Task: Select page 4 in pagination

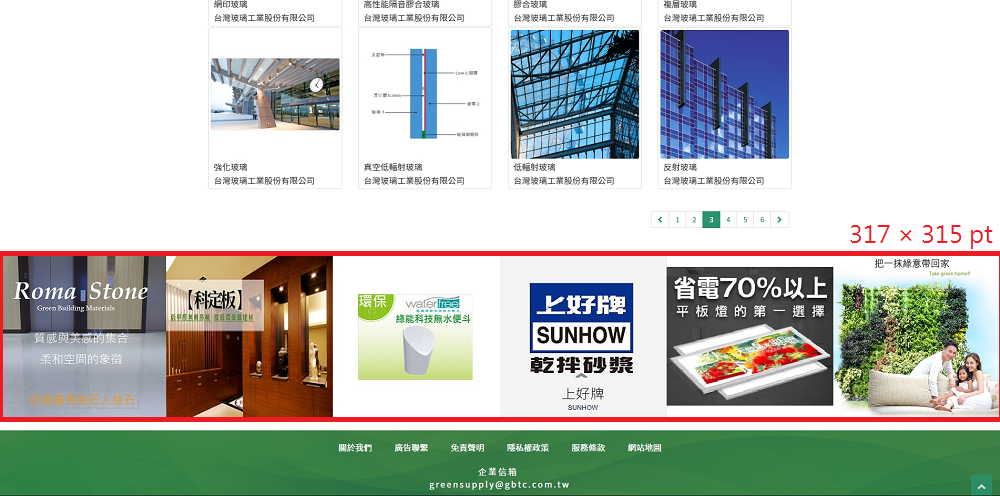Action: pyautogui.click(x=728, y=220)
